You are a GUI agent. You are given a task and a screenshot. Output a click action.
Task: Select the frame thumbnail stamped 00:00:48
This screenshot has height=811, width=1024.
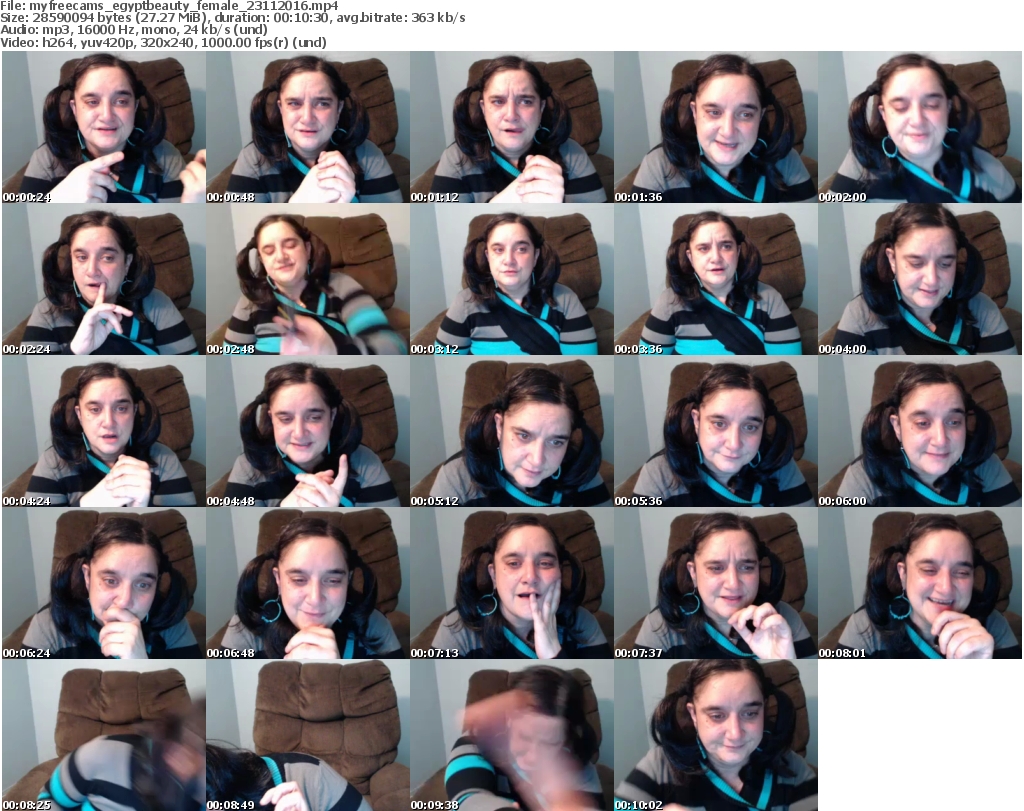tap(308, 127)
